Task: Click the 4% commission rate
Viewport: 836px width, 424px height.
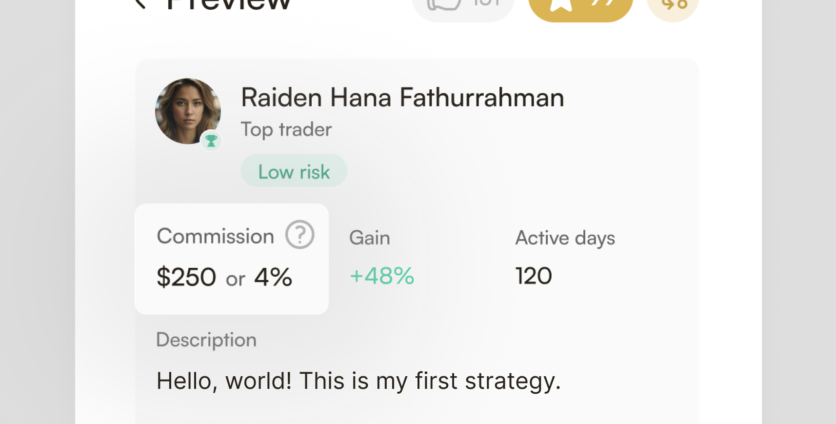Action: [273, 277]
